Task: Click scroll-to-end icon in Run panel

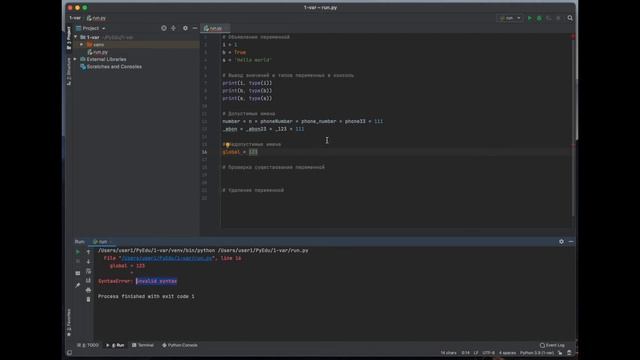Action: [88, 280]
